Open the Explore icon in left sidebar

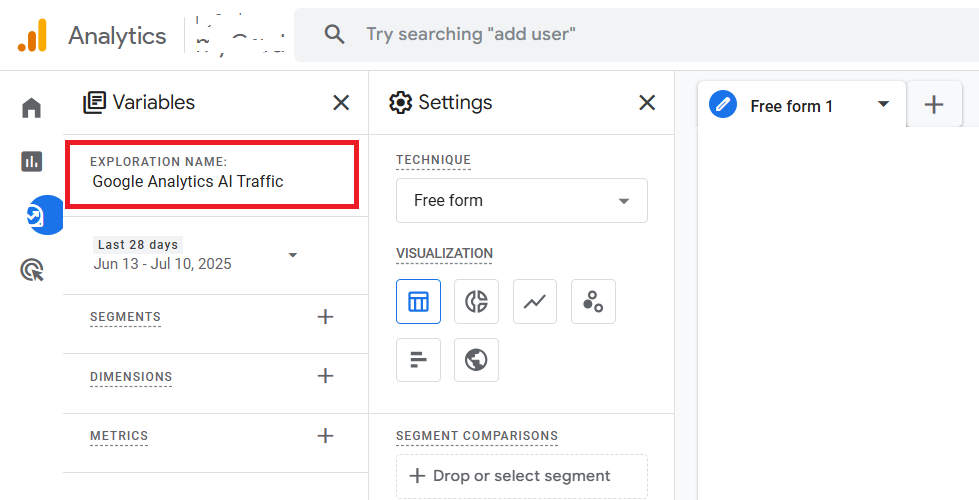click(x=36, y=215)
